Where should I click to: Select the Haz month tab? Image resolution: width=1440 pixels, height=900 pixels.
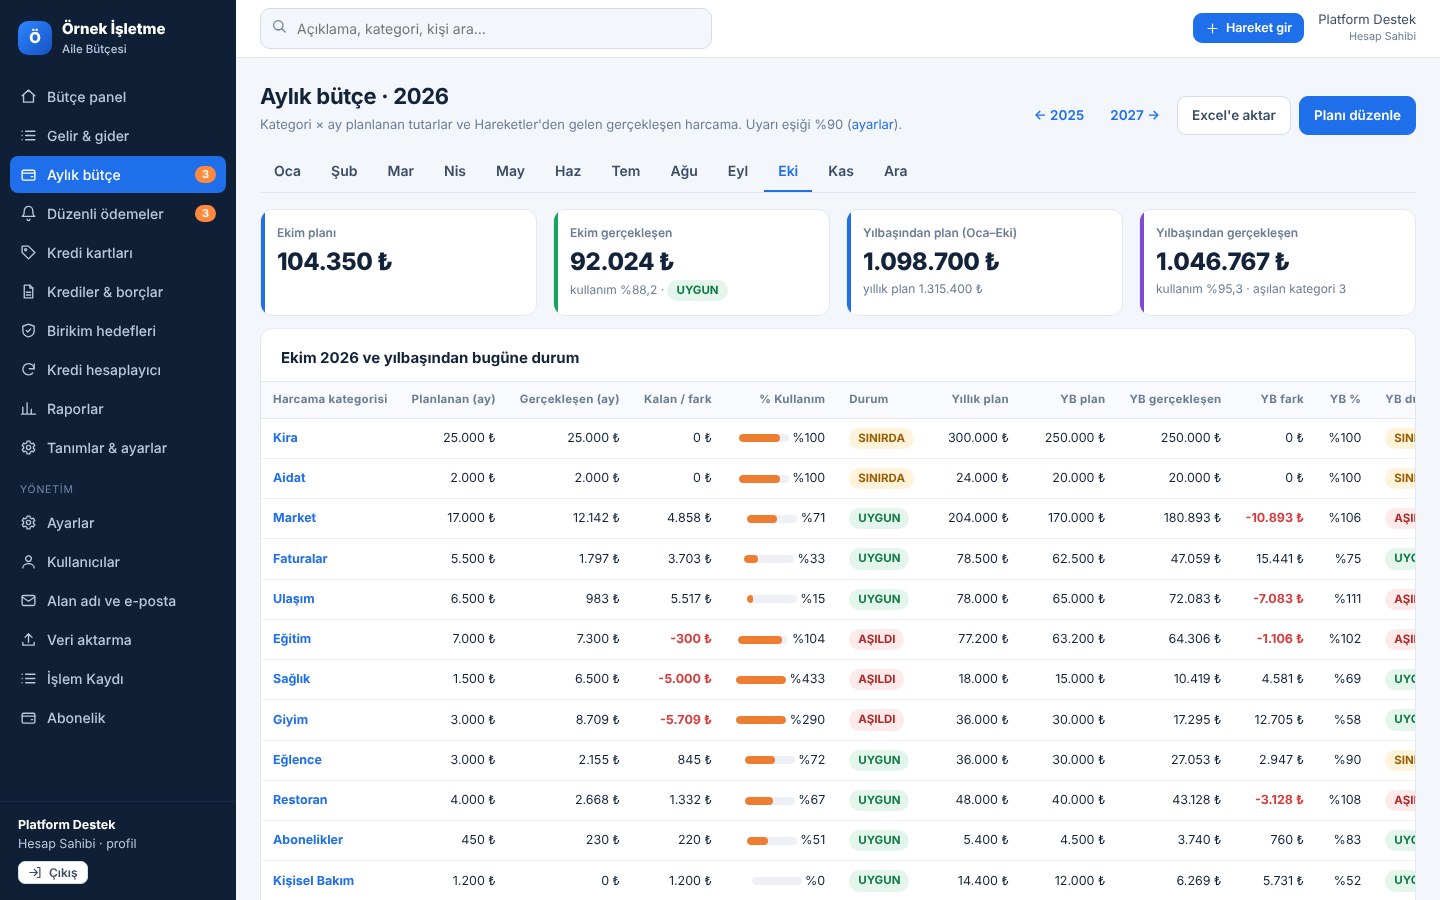point(568,171)
